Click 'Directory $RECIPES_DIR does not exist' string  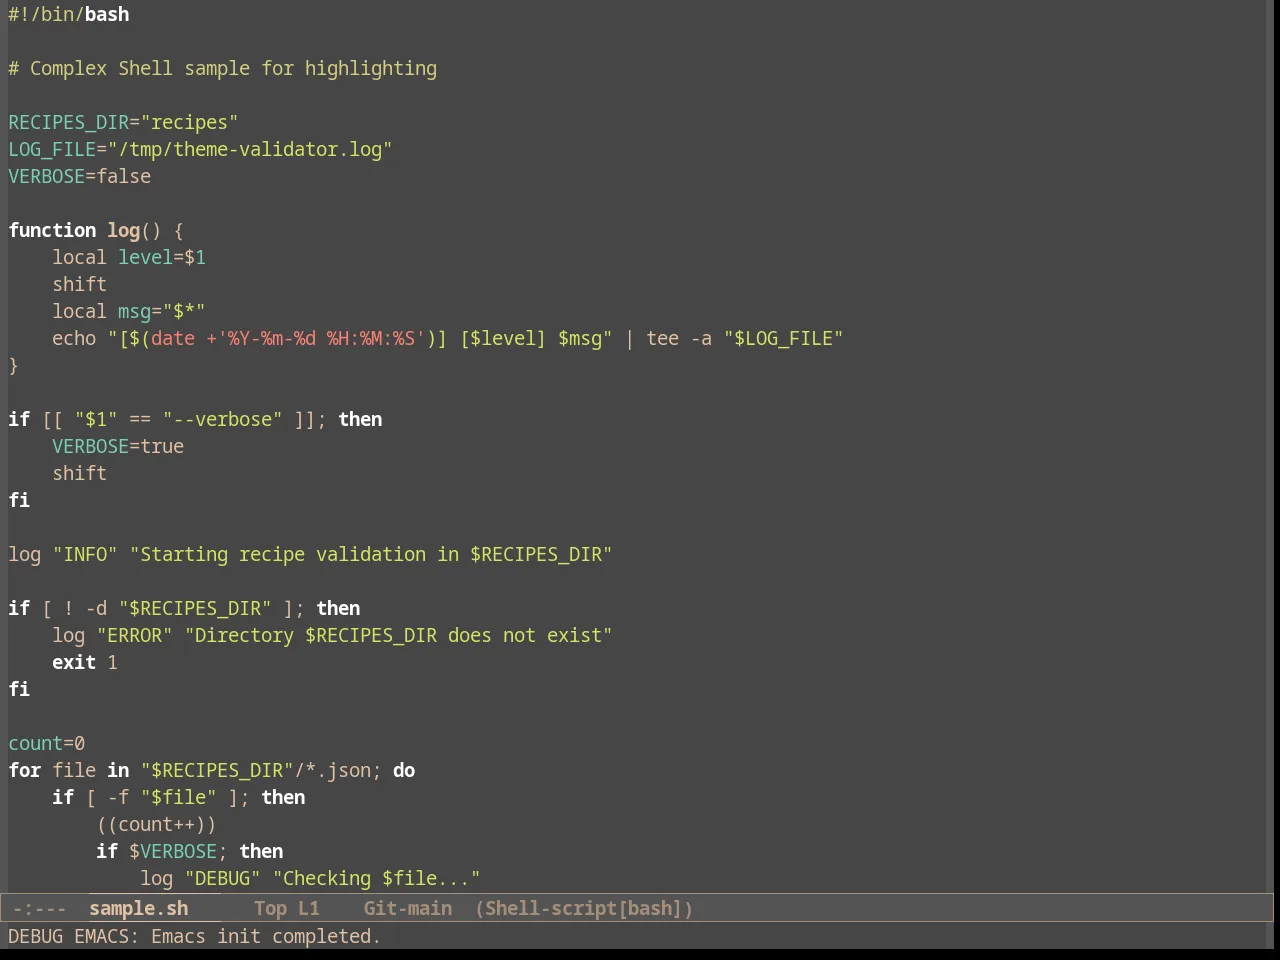pyautogui.click(x=398, y=635)
